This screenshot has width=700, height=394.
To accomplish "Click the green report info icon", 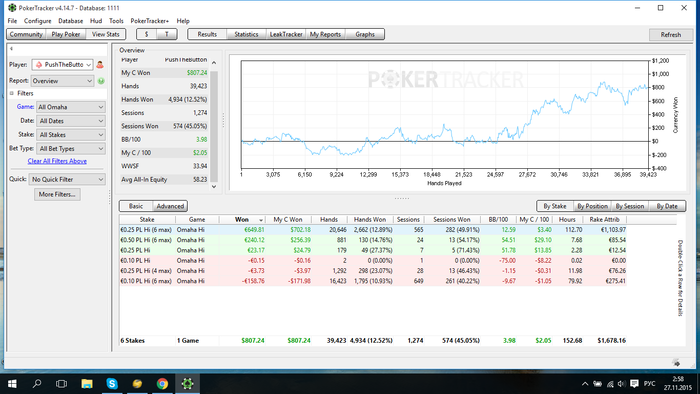I will (x=101, y=81).
